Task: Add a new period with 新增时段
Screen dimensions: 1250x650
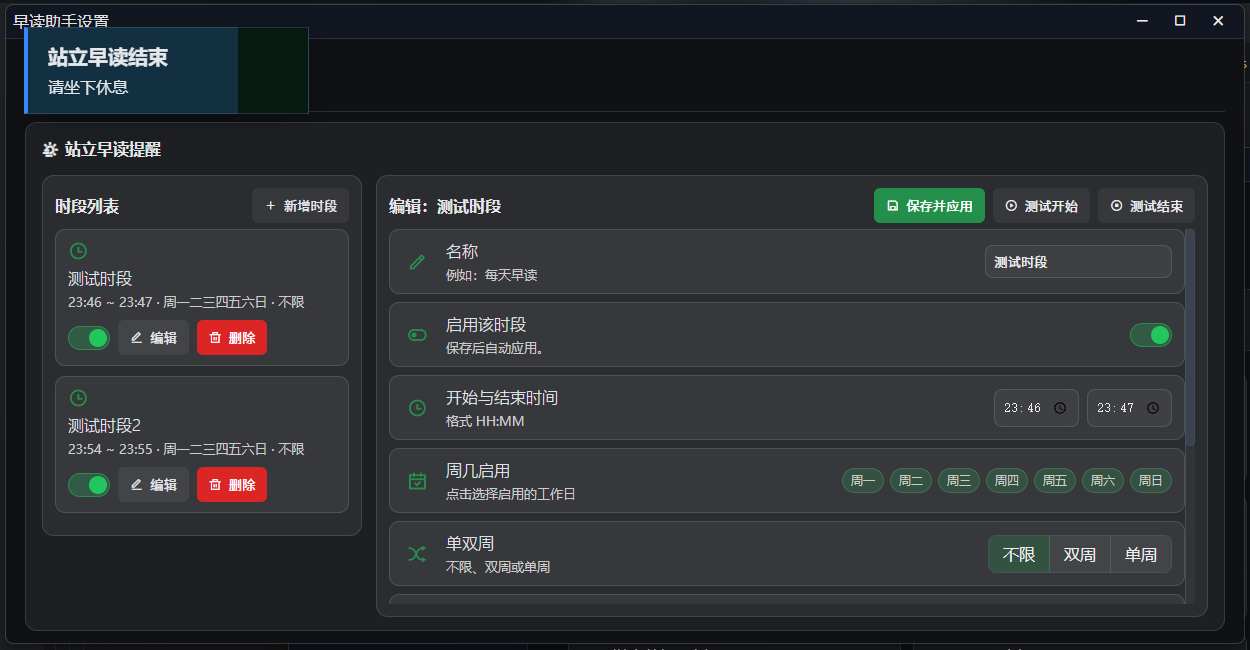Action: pyautogui.click(x=301, y=206)
